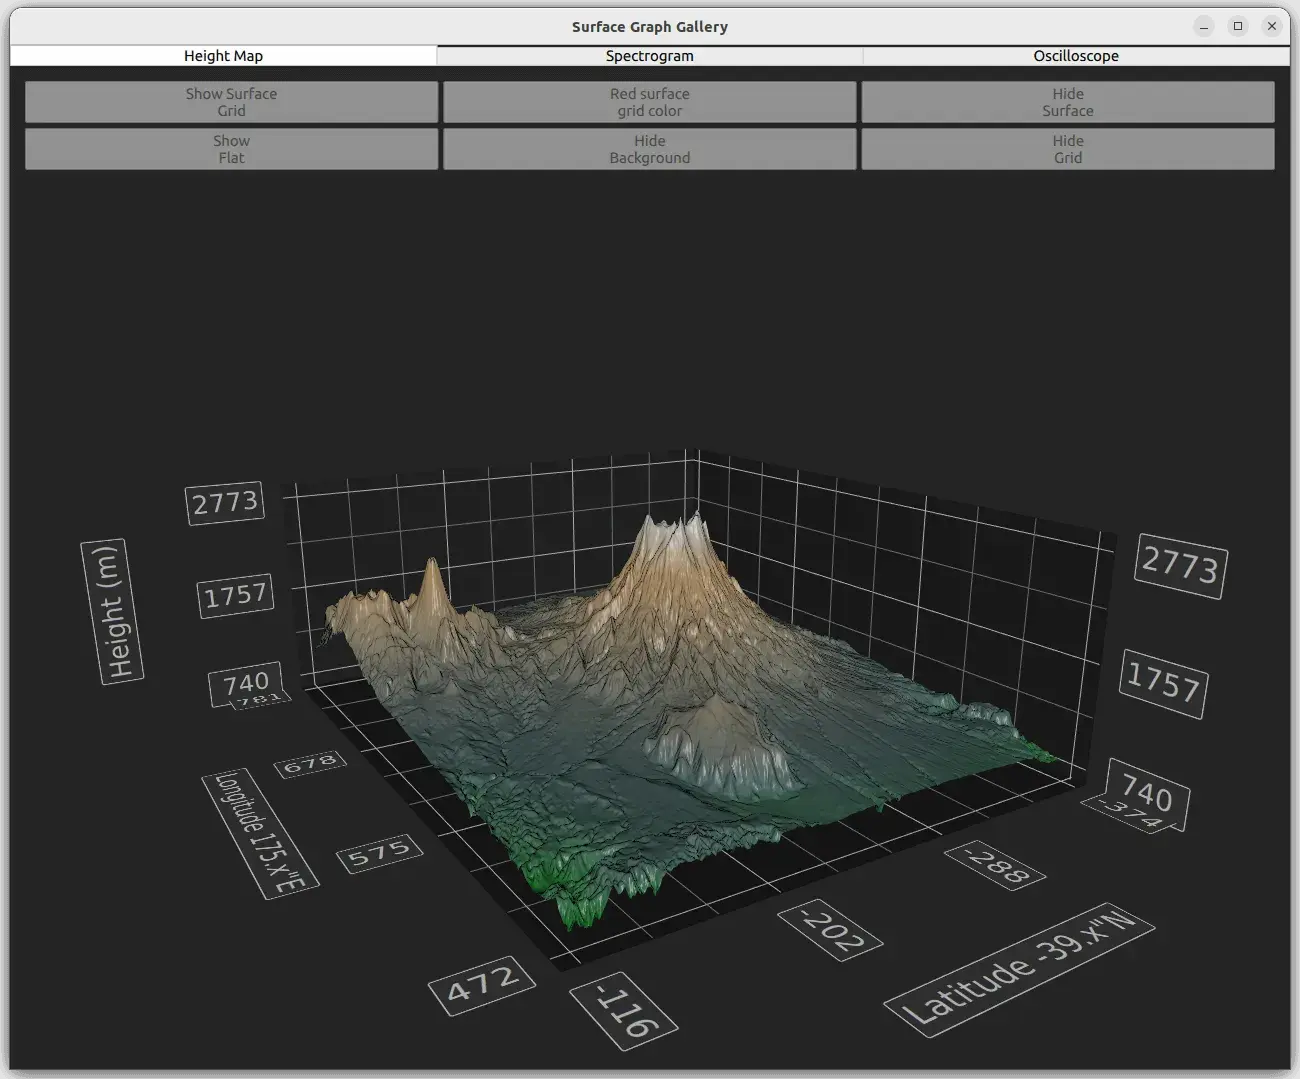Open the Oscilloscope tab
The height and width of the screenshot is (1079, 1300).
coord(1075,56)
